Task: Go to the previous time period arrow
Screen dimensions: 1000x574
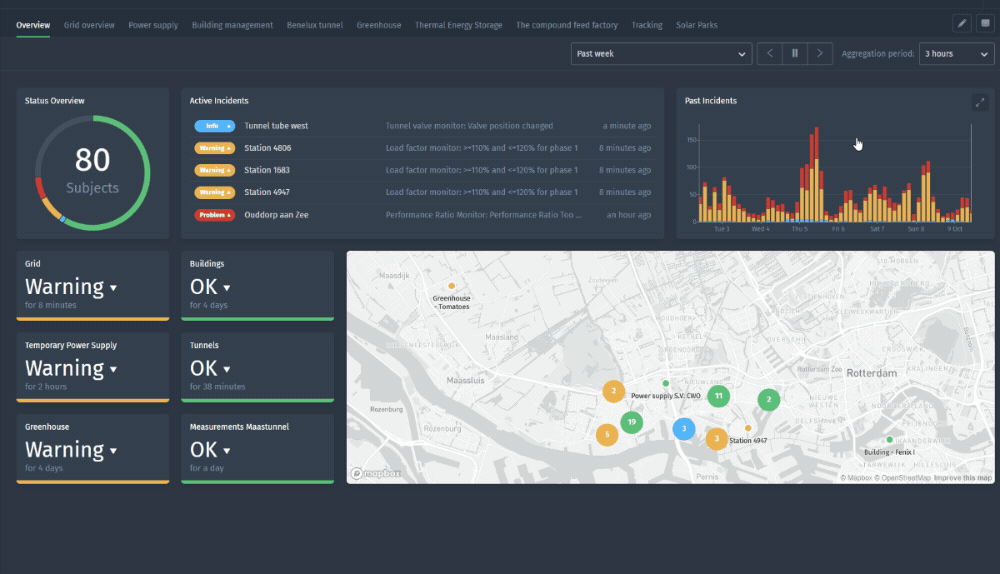Action: coord(769,54)
